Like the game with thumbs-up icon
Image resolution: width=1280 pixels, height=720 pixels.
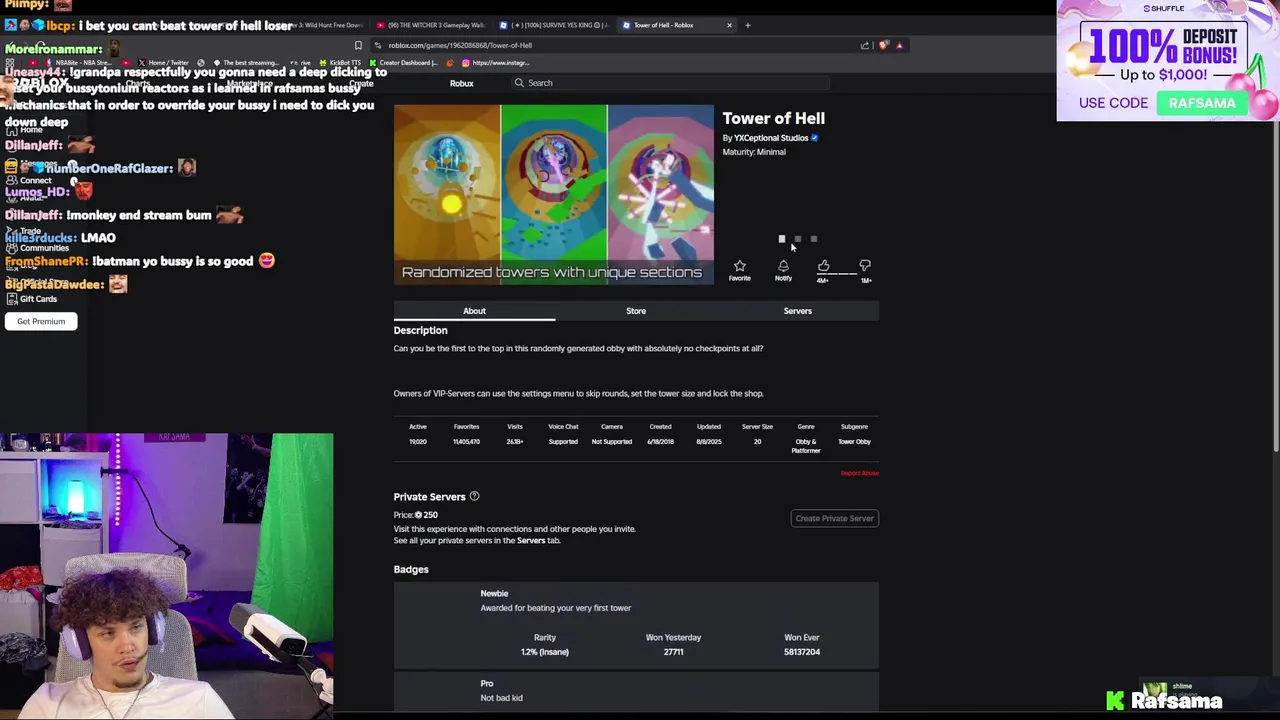(823, 265)
